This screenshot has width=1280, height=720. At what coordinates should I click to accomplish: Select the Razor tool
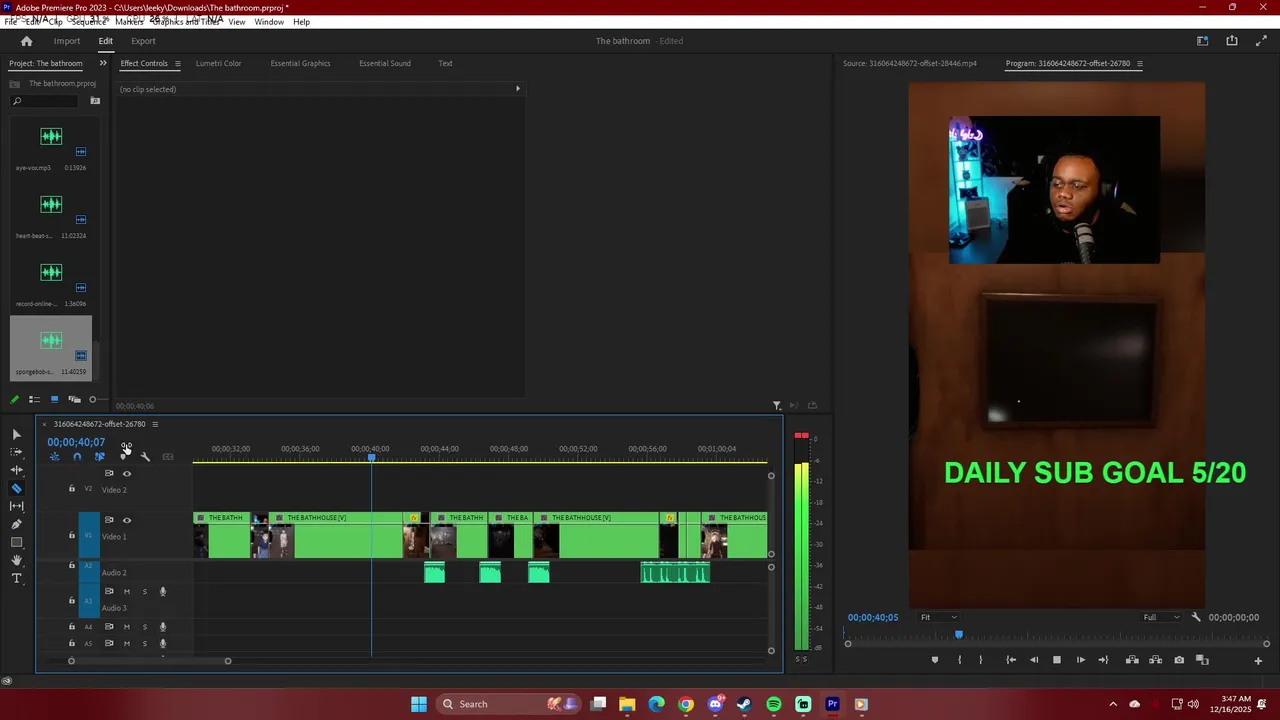(x=16, y=488)
